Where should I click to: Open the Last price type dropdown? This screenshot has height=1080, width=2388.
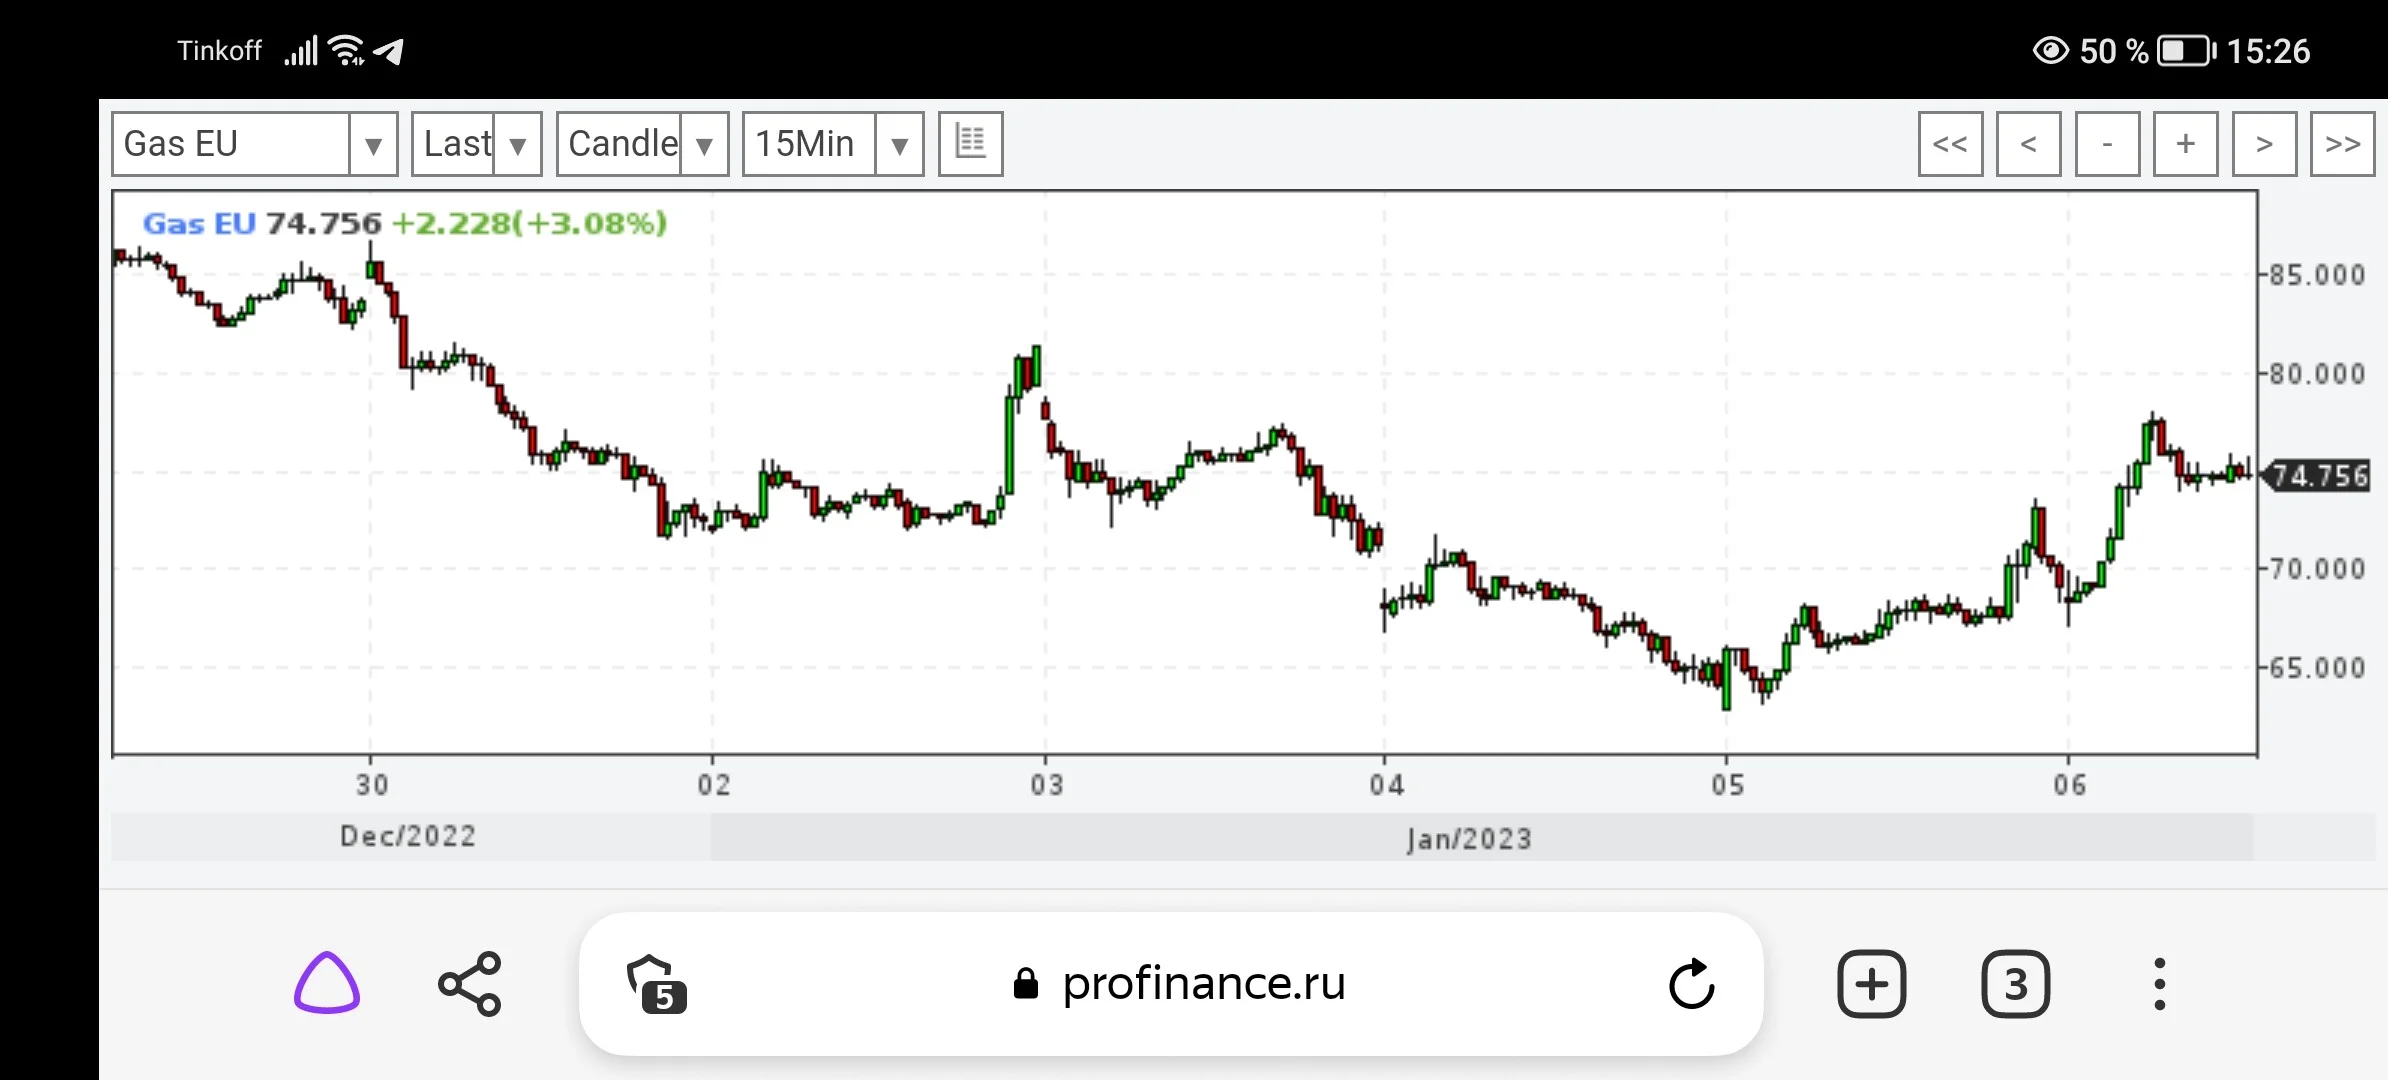point(476,144)
